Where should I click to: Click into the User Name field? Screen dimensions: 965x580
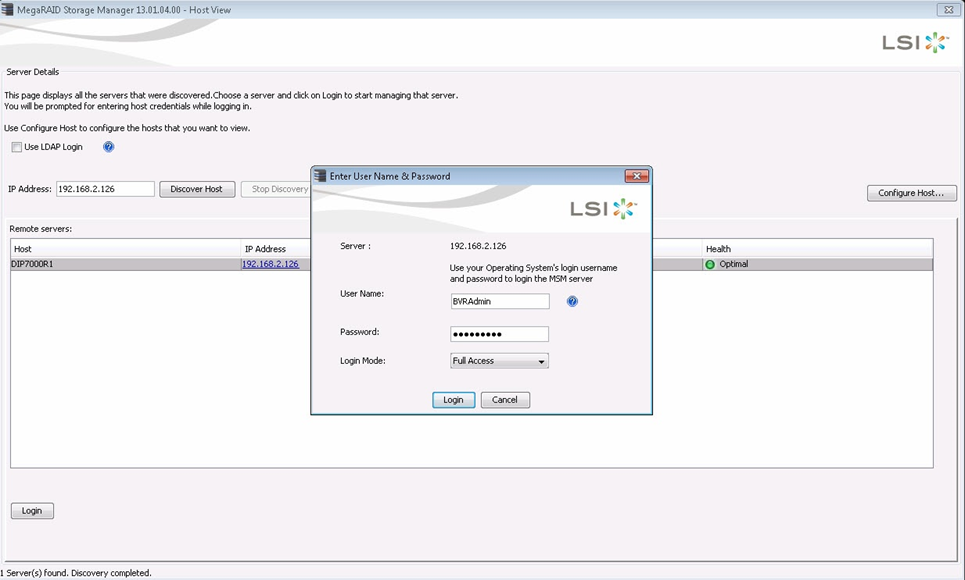500,301
